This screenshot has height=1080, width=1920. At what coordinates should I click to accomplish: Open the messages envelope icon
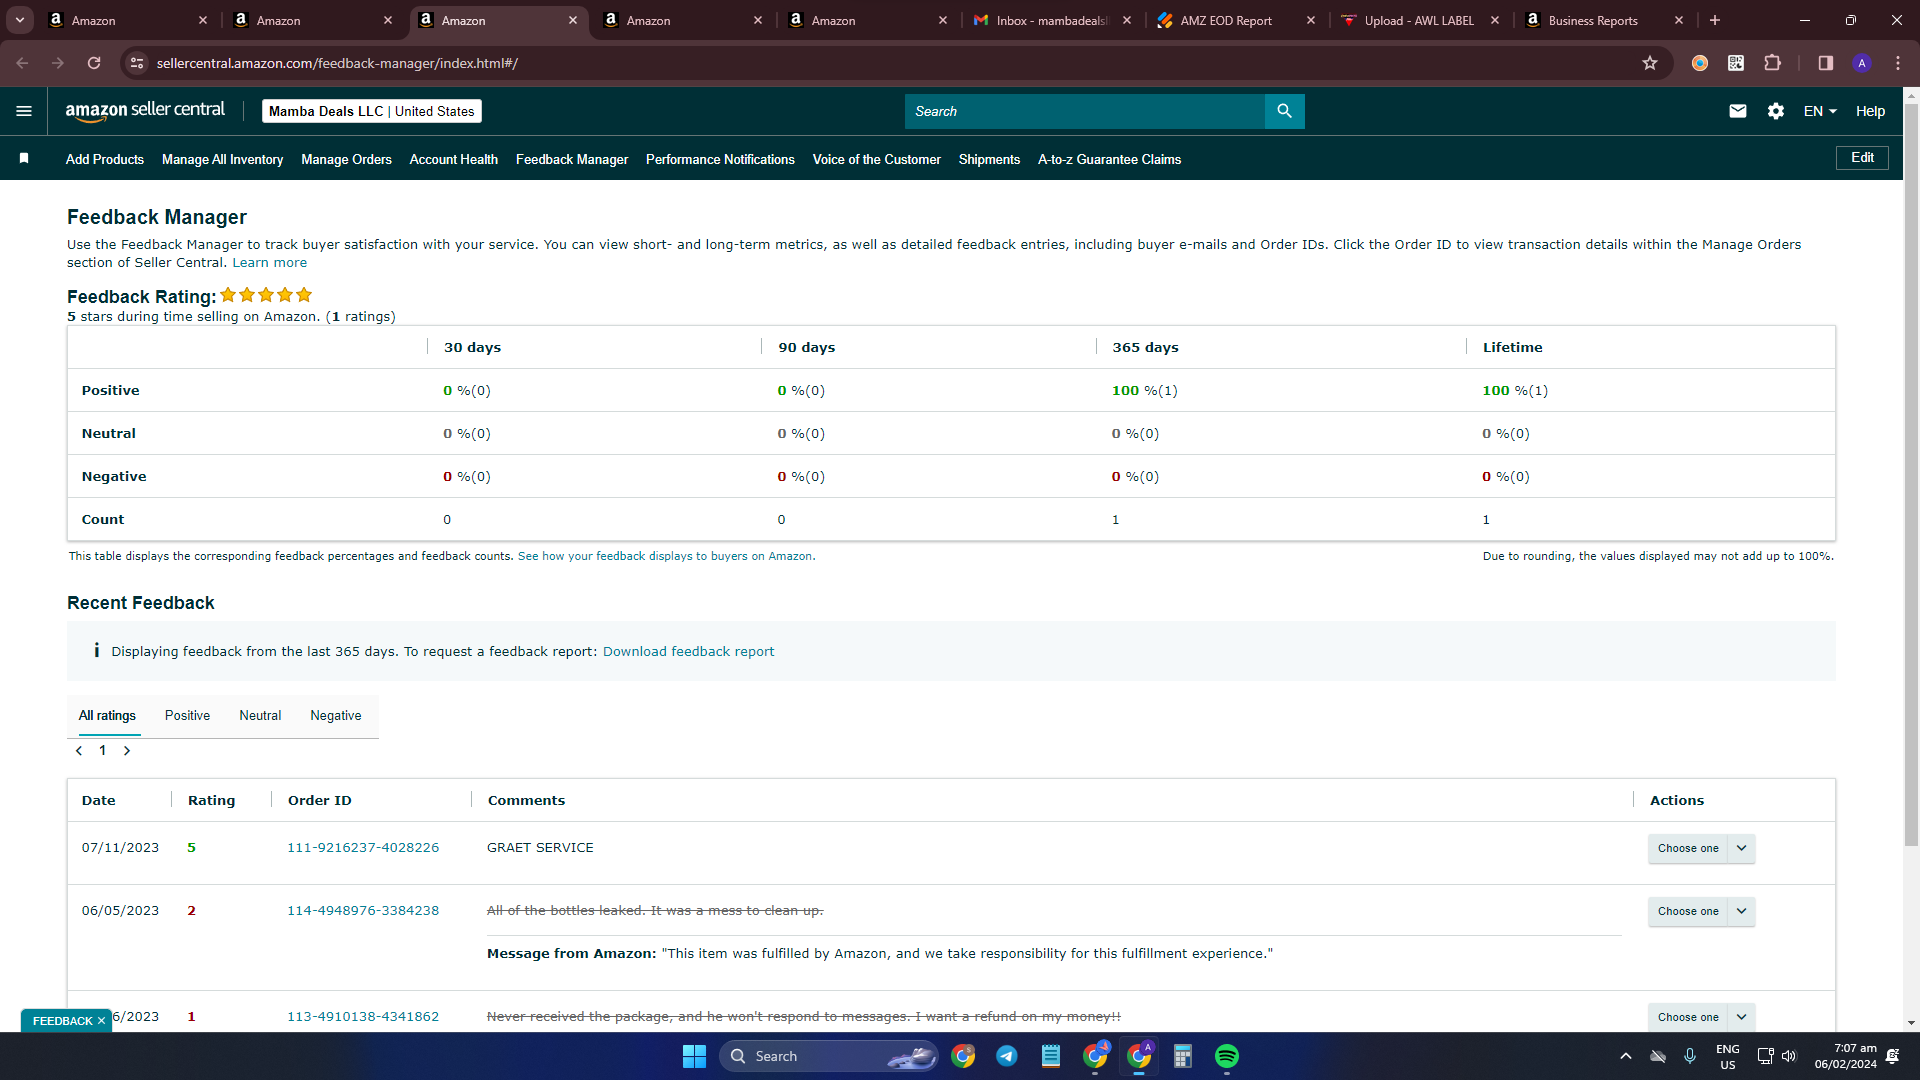pyautogui.click(x=1738, y=111)
